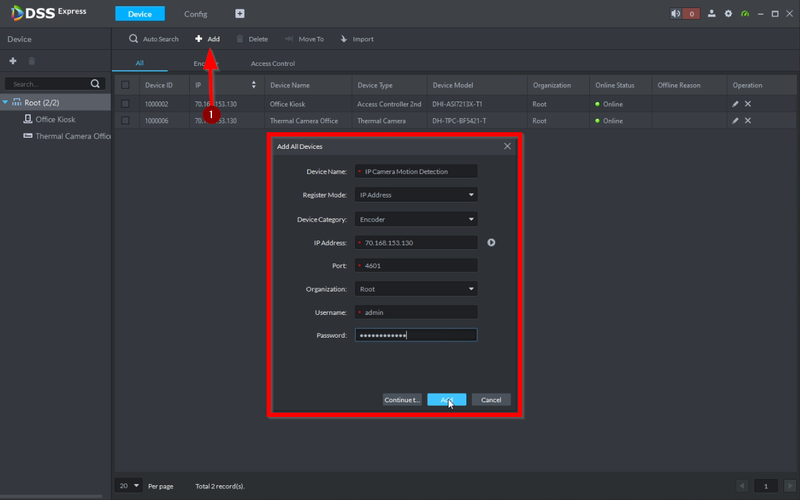
Task: Open the Device Category dropdown
Action: click(x=416, y=219)
